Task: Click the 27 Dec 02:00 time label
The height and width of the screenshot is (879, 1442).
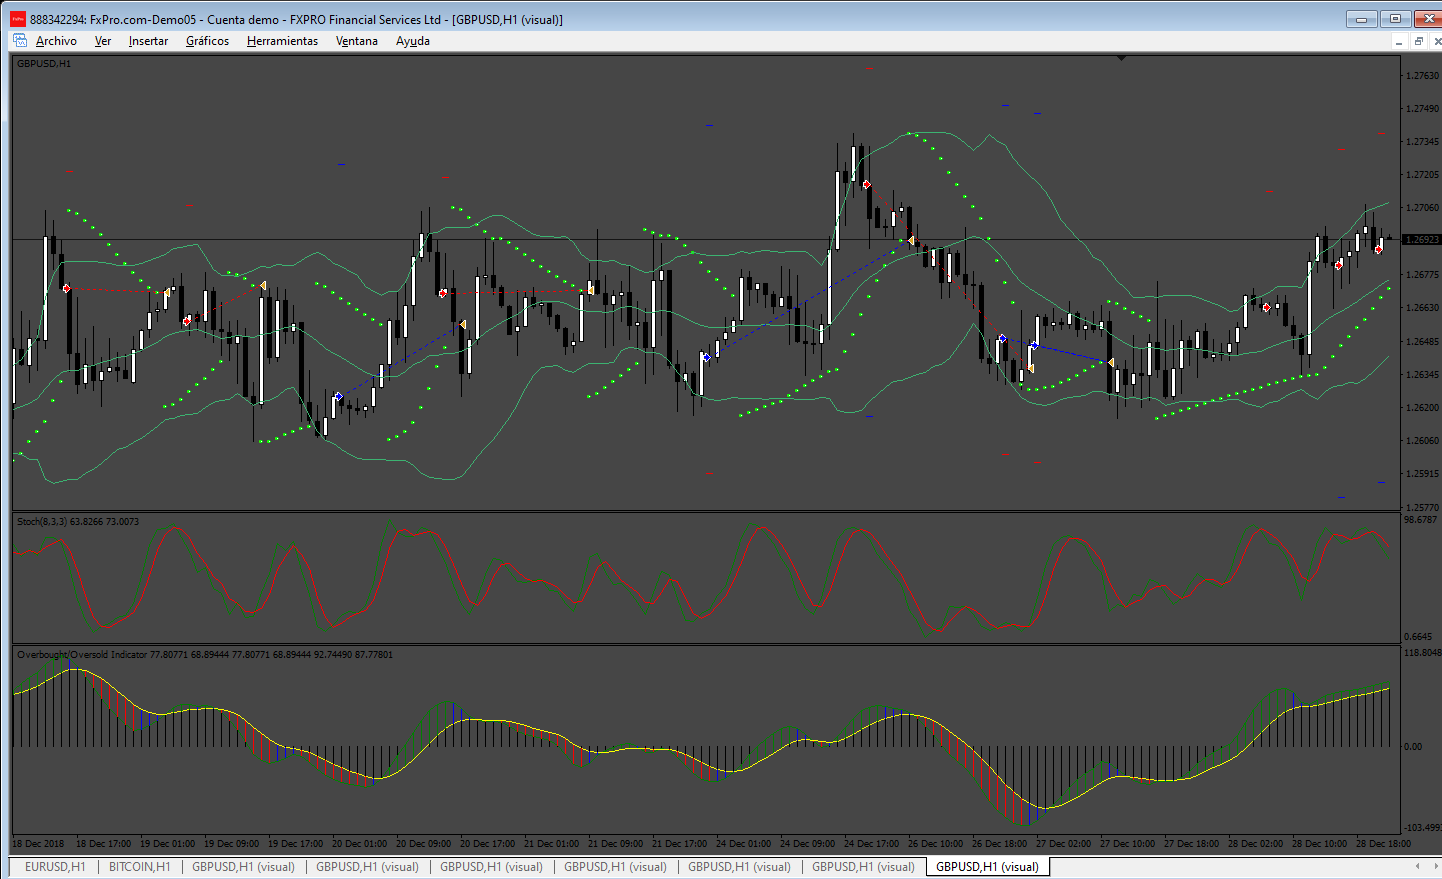Action: (1064, 844)
